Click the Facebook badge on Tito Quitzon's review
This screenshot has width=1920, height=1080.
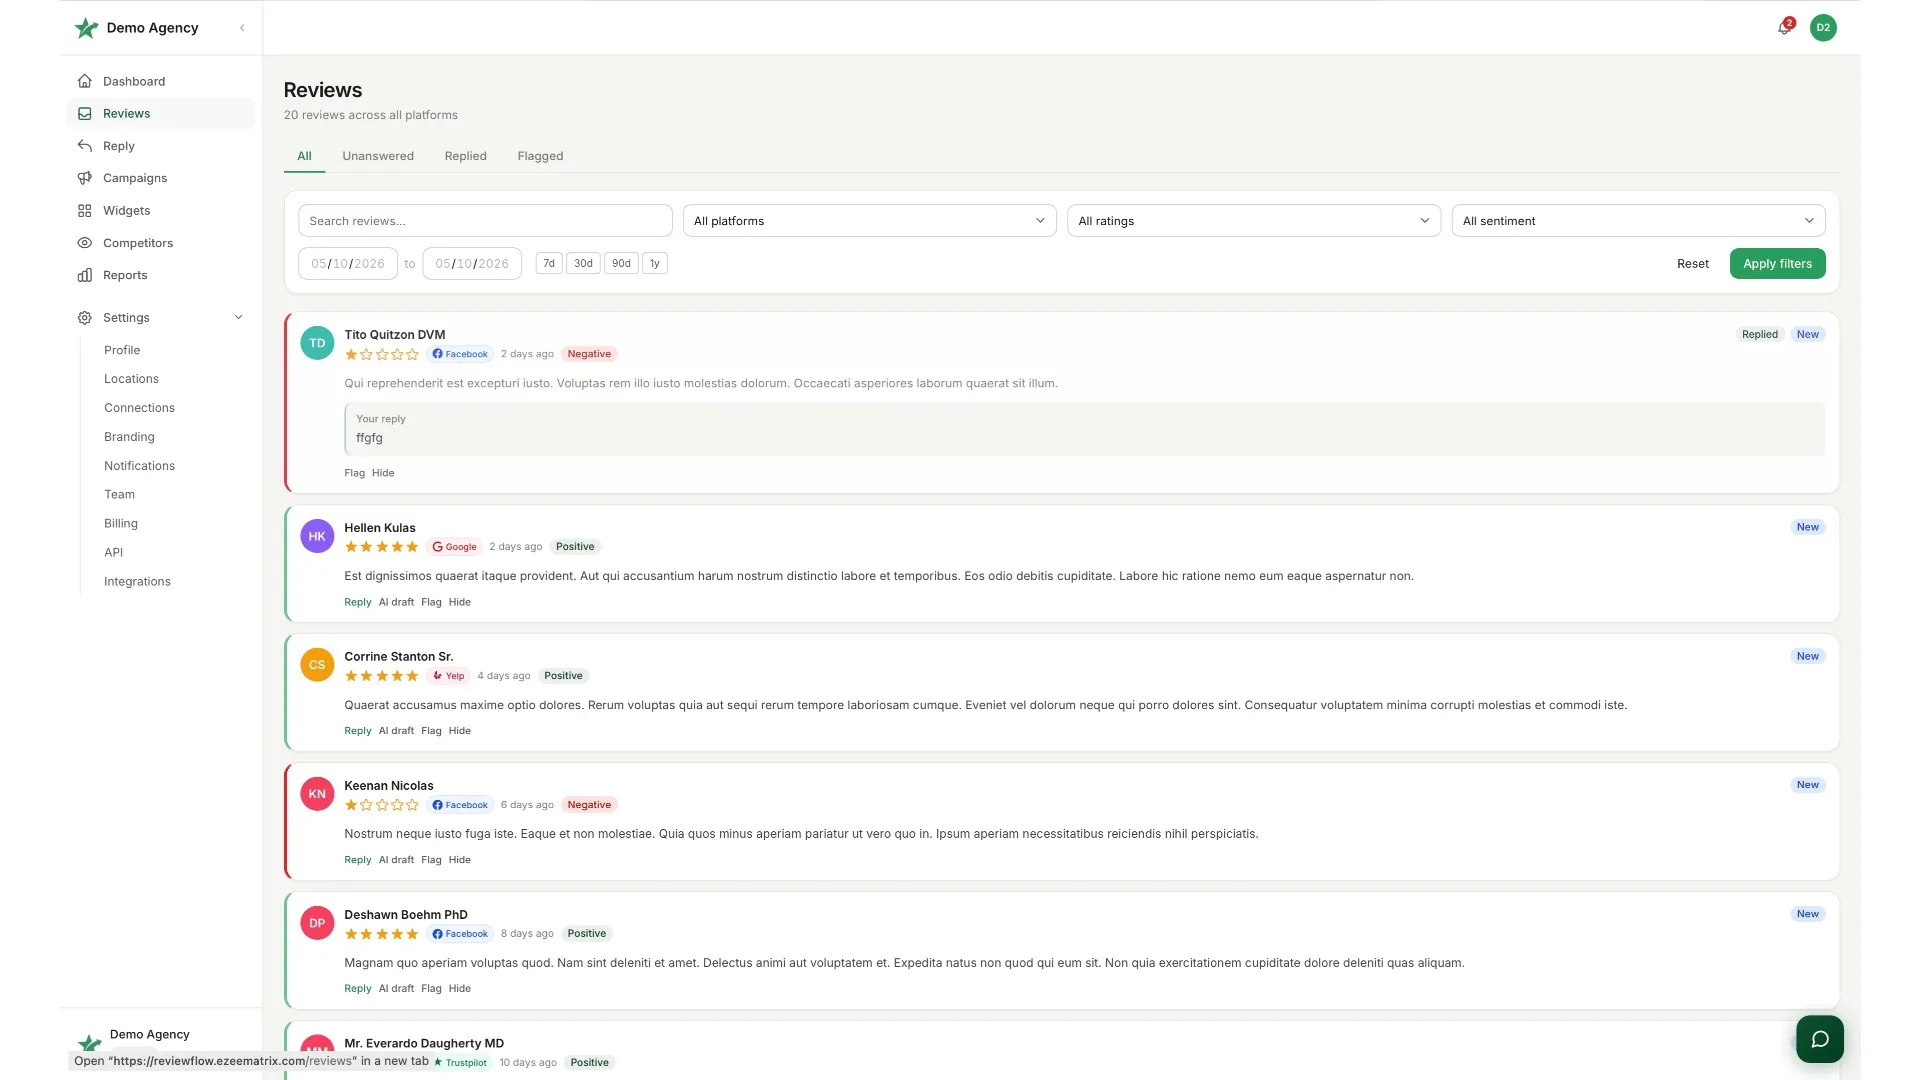point(460,354)
